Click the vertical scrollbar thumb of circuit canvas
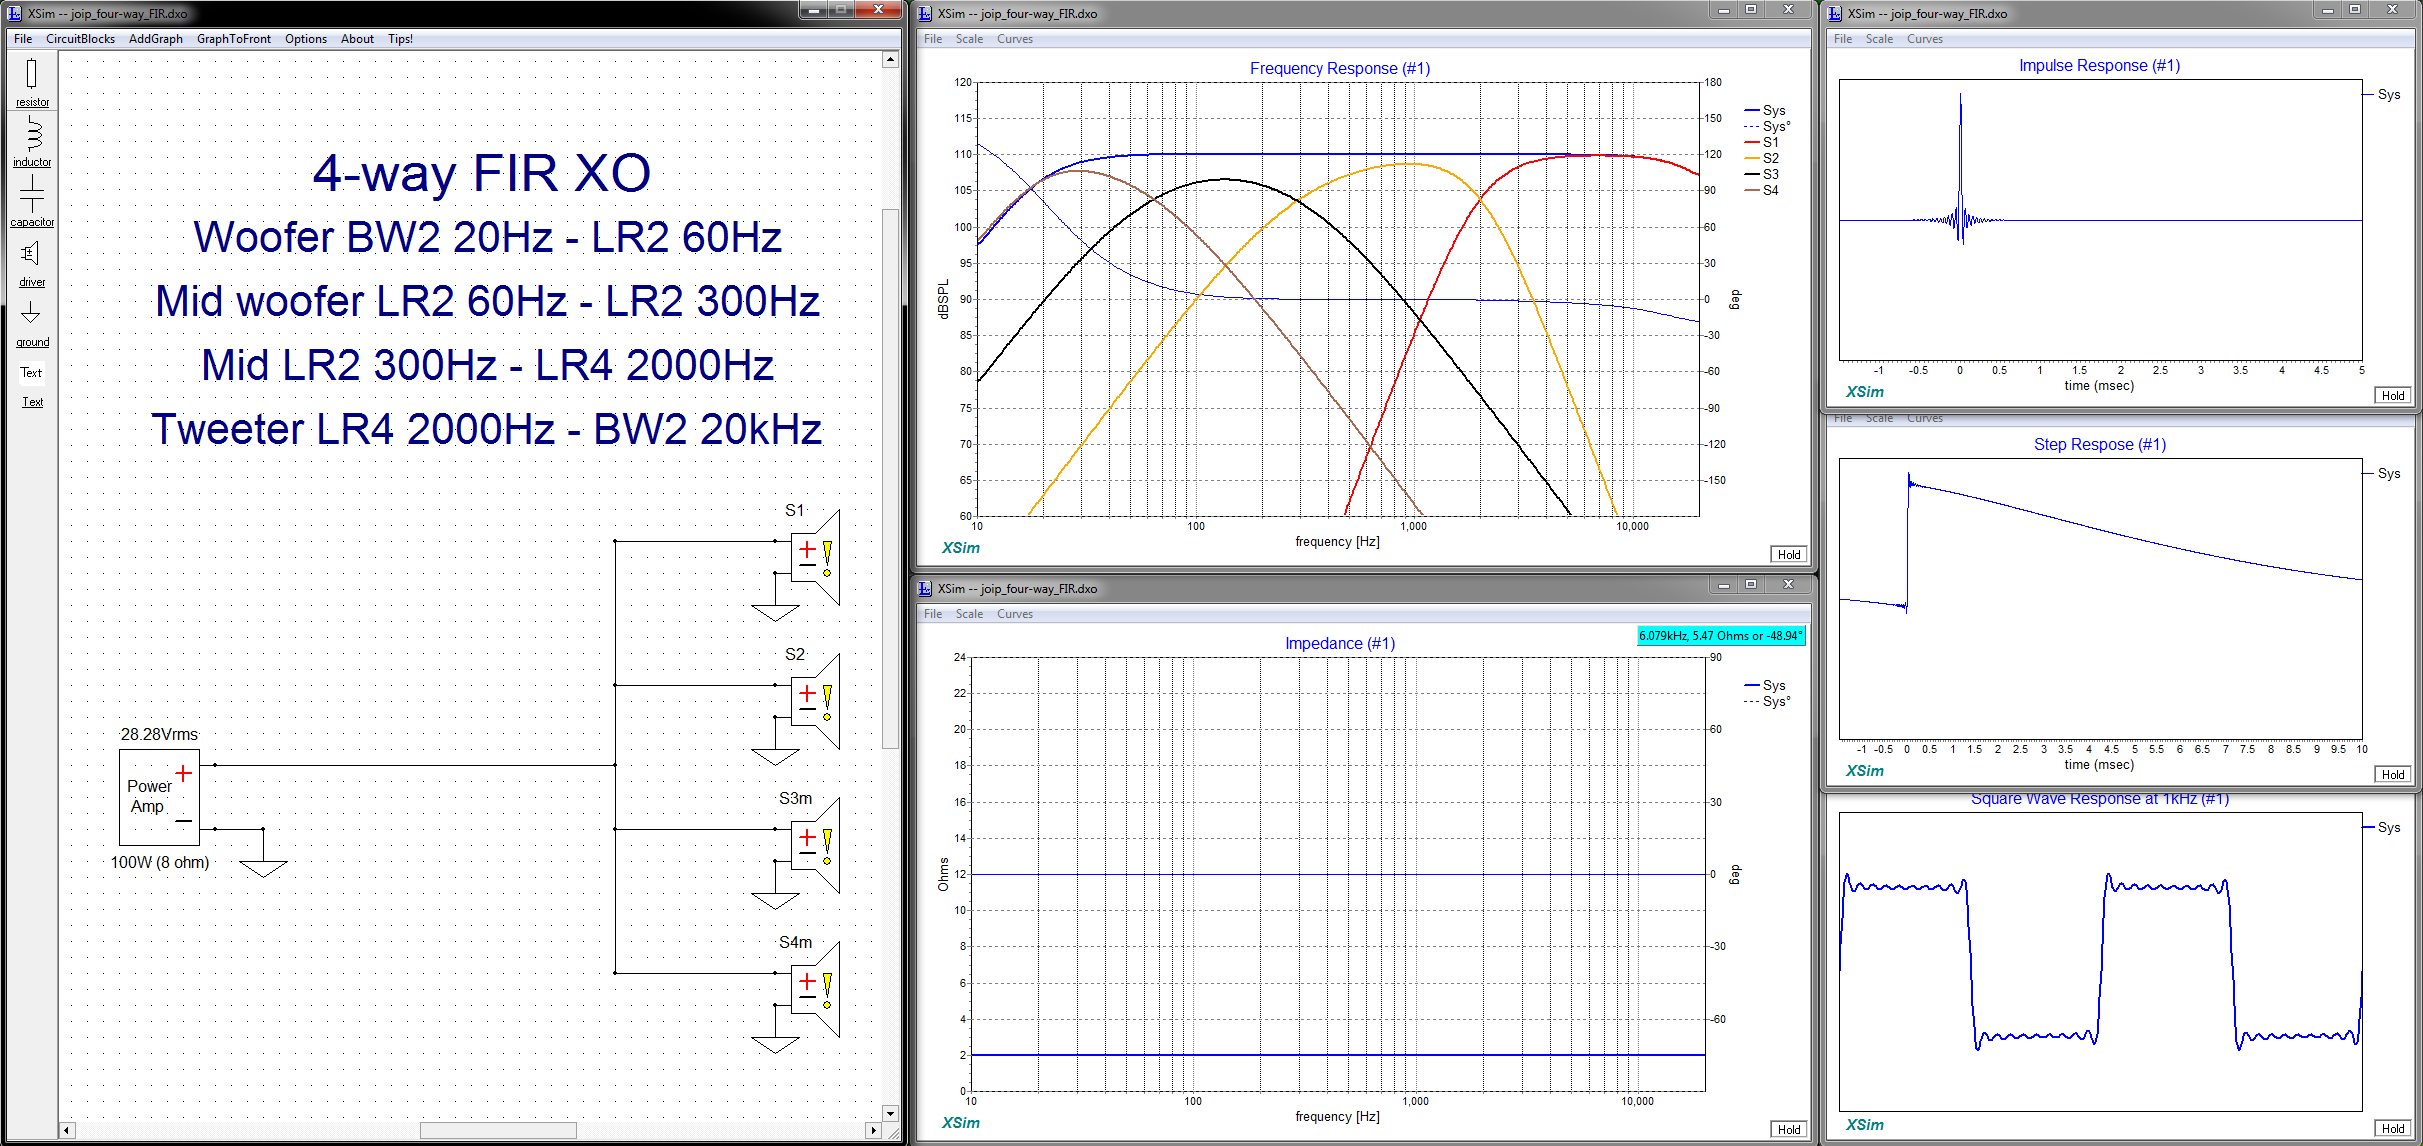Screen dimensions: 2423x1146 tap(890, 478)
